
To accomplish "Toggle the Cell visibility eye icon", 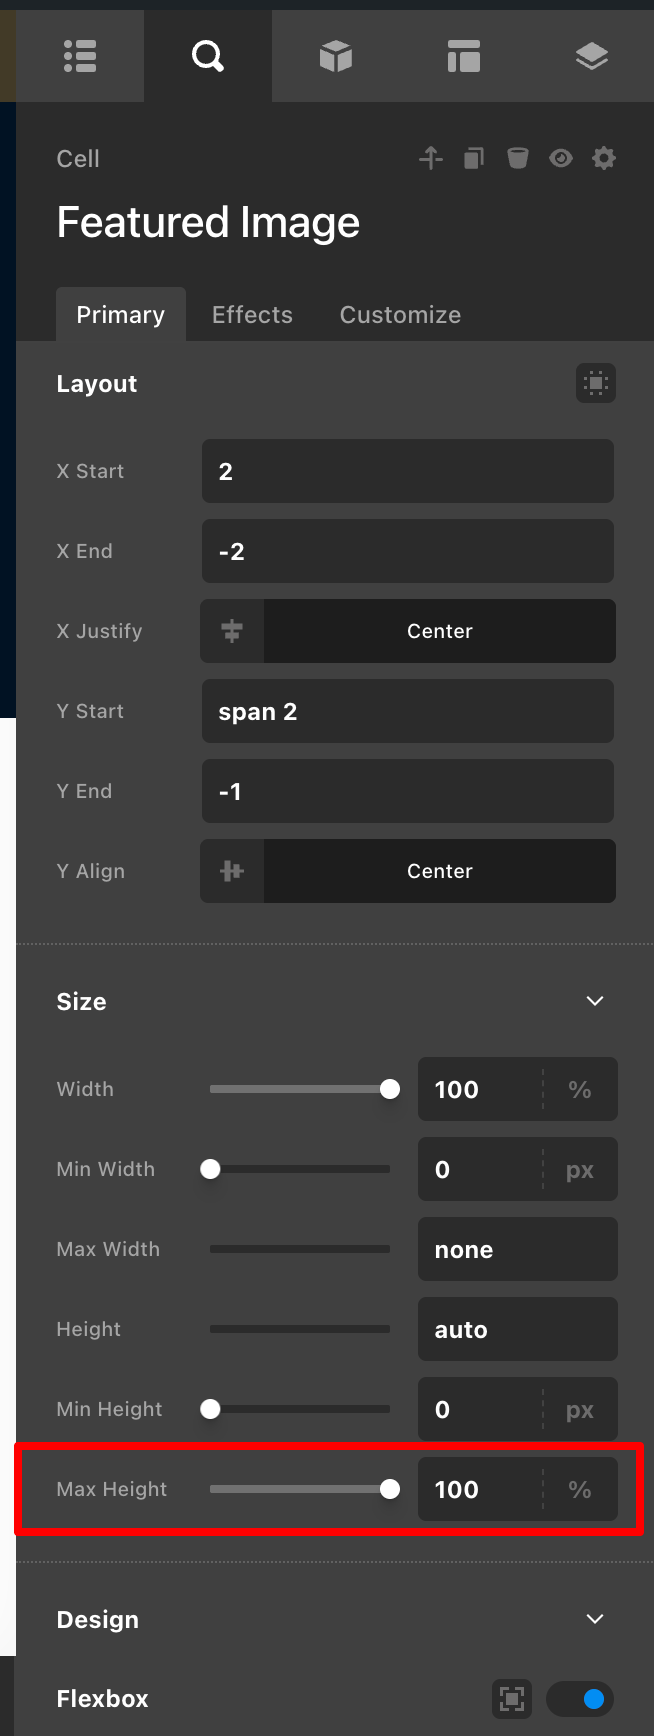I will click(561, 158).
